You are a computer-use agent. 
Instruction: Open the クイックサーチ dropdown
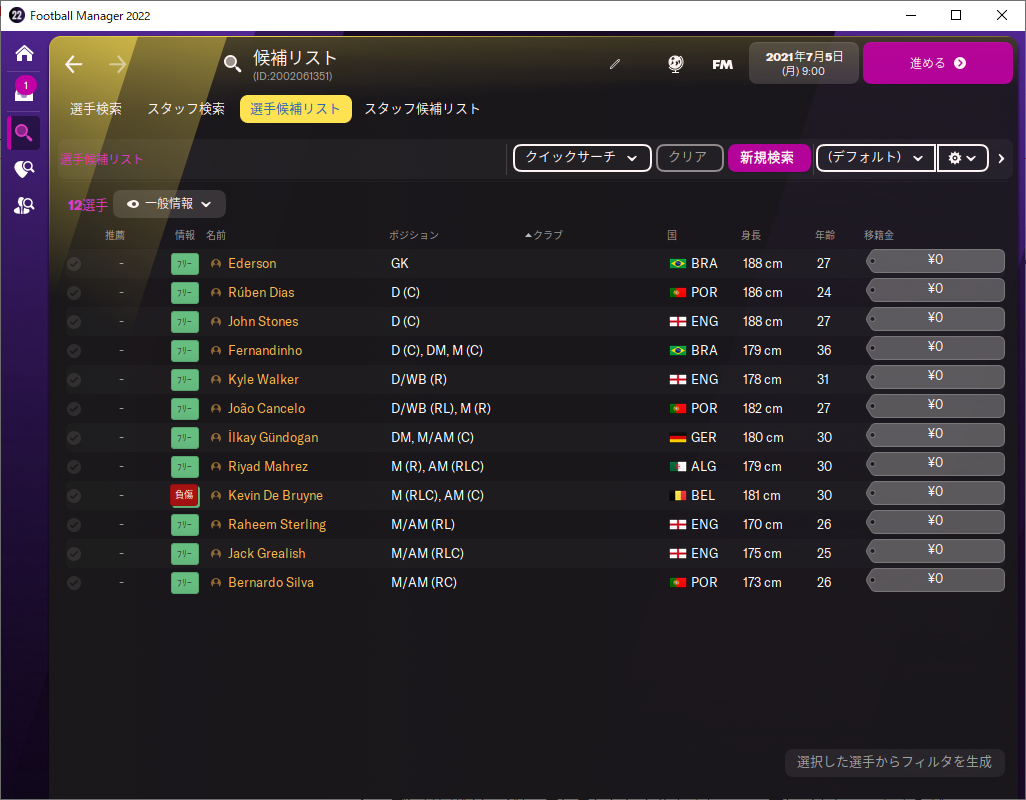coord(582,158)
